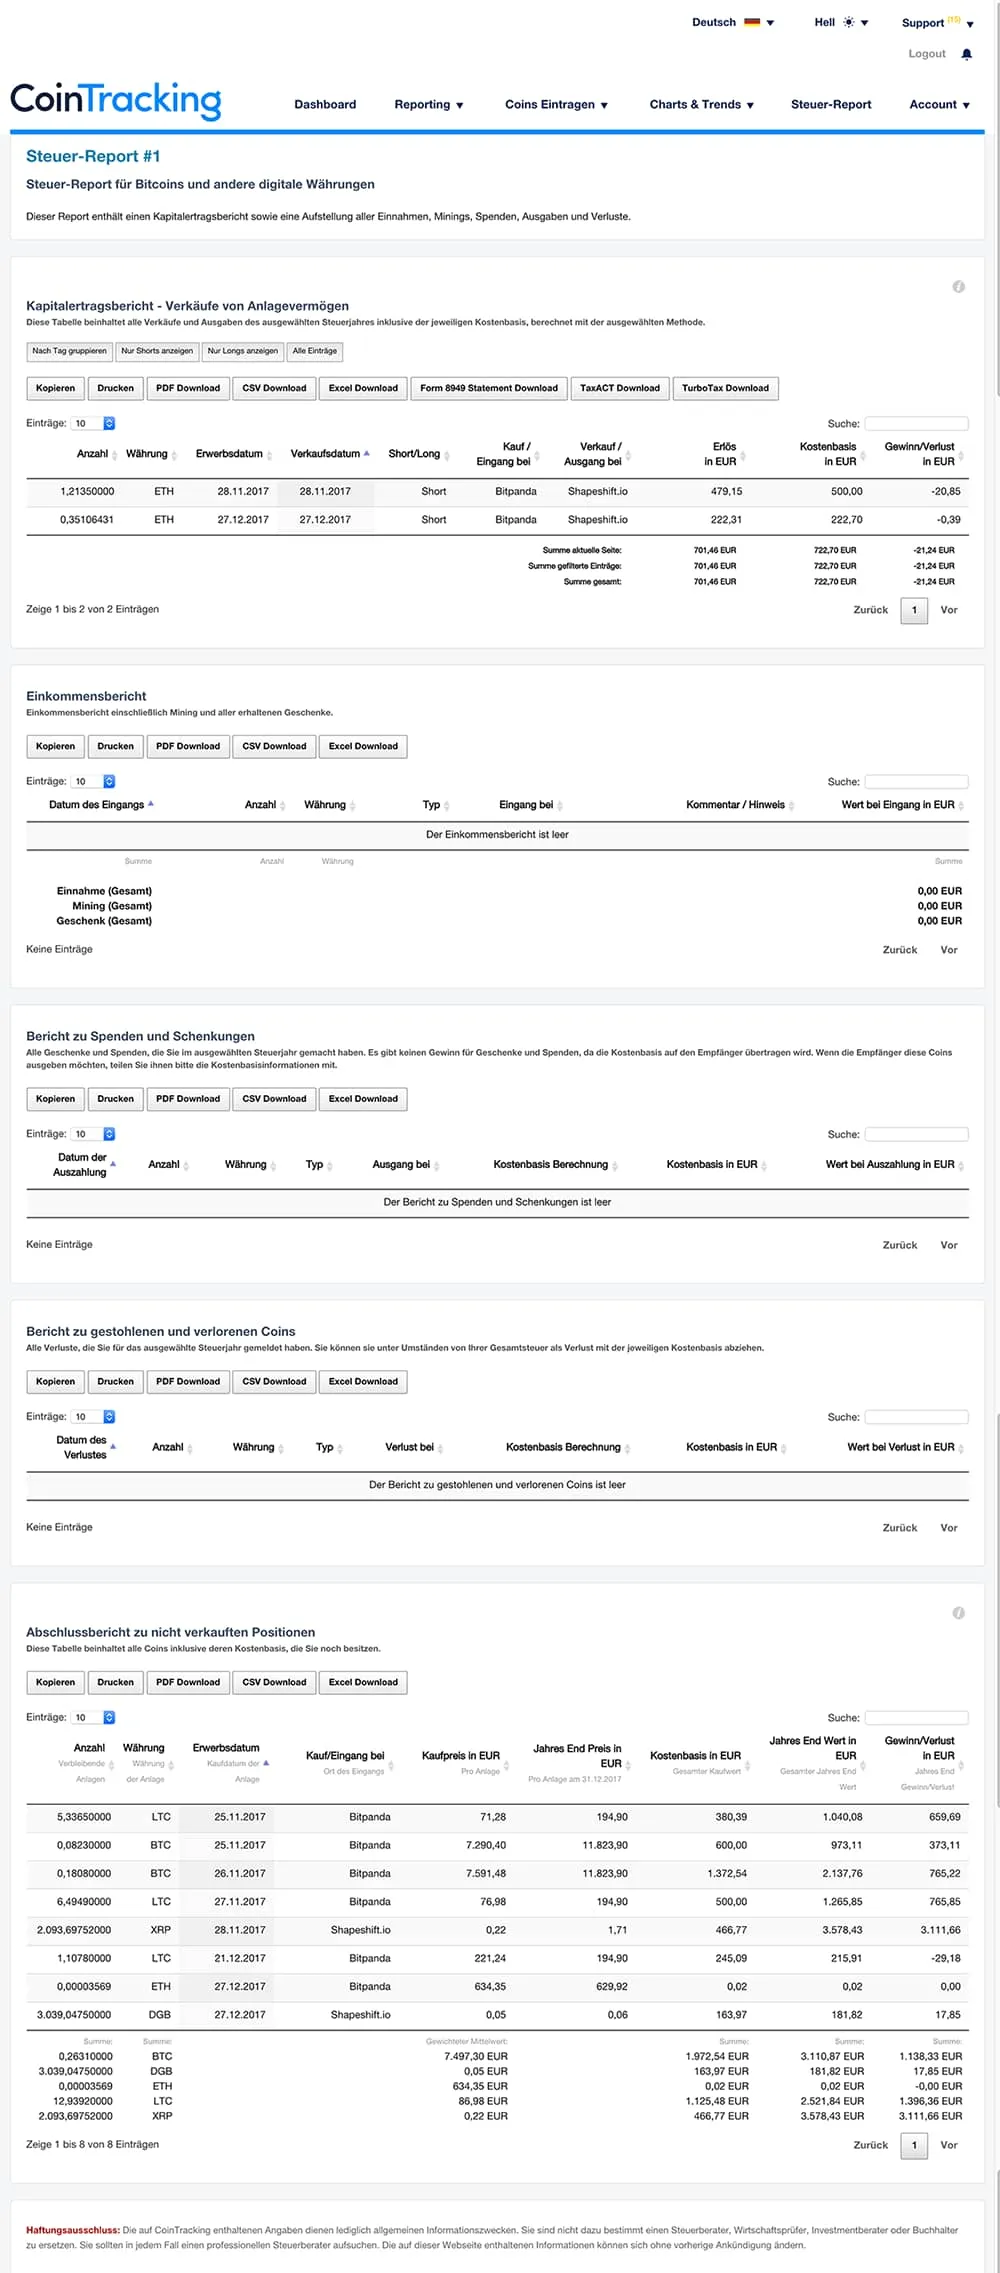Expand the Coins Eintragen menu
Screen dimensions: 1000x2273
[x=556, y=105]
